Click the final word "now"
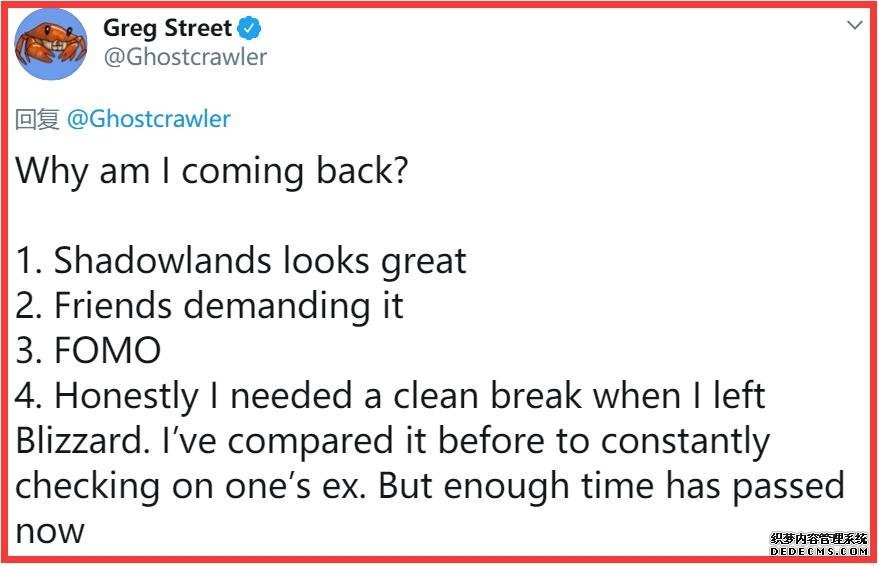 tap(49, 531)
